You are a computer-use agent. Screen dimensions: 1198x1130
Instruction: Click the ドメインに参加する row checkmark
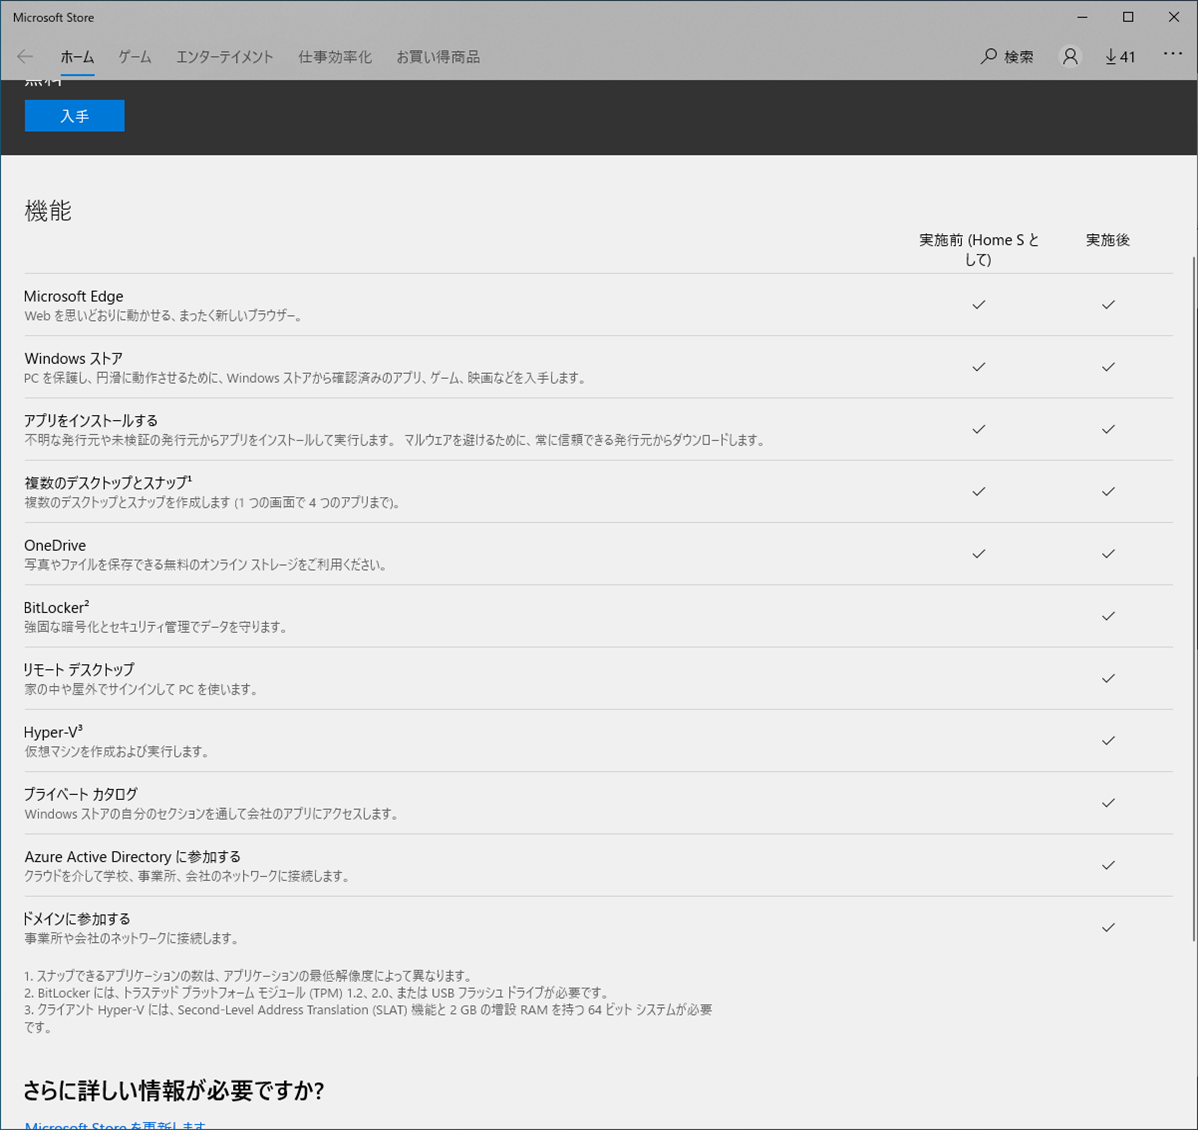[1107, 927]
